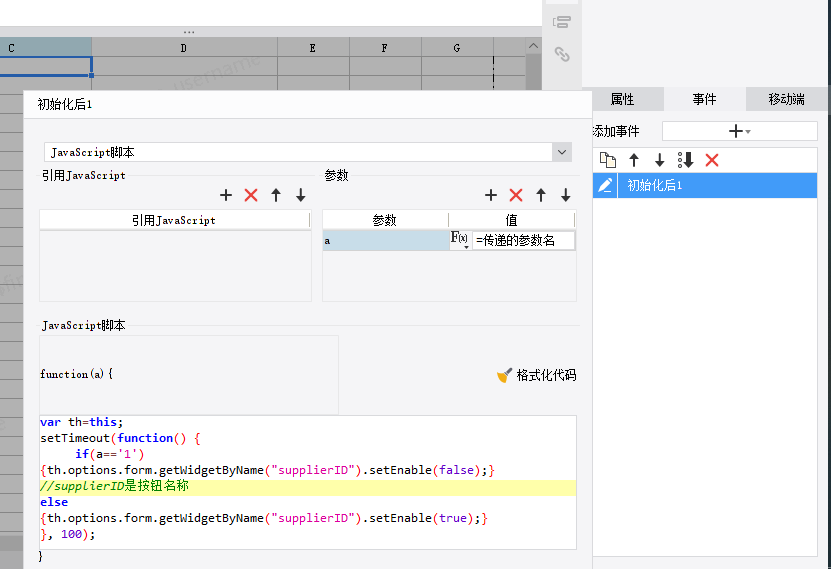Open the JavaScript脚本 type dropdown
Viewport: 831px width, 569px height.
pyautogui.click(x=562, y=152)
